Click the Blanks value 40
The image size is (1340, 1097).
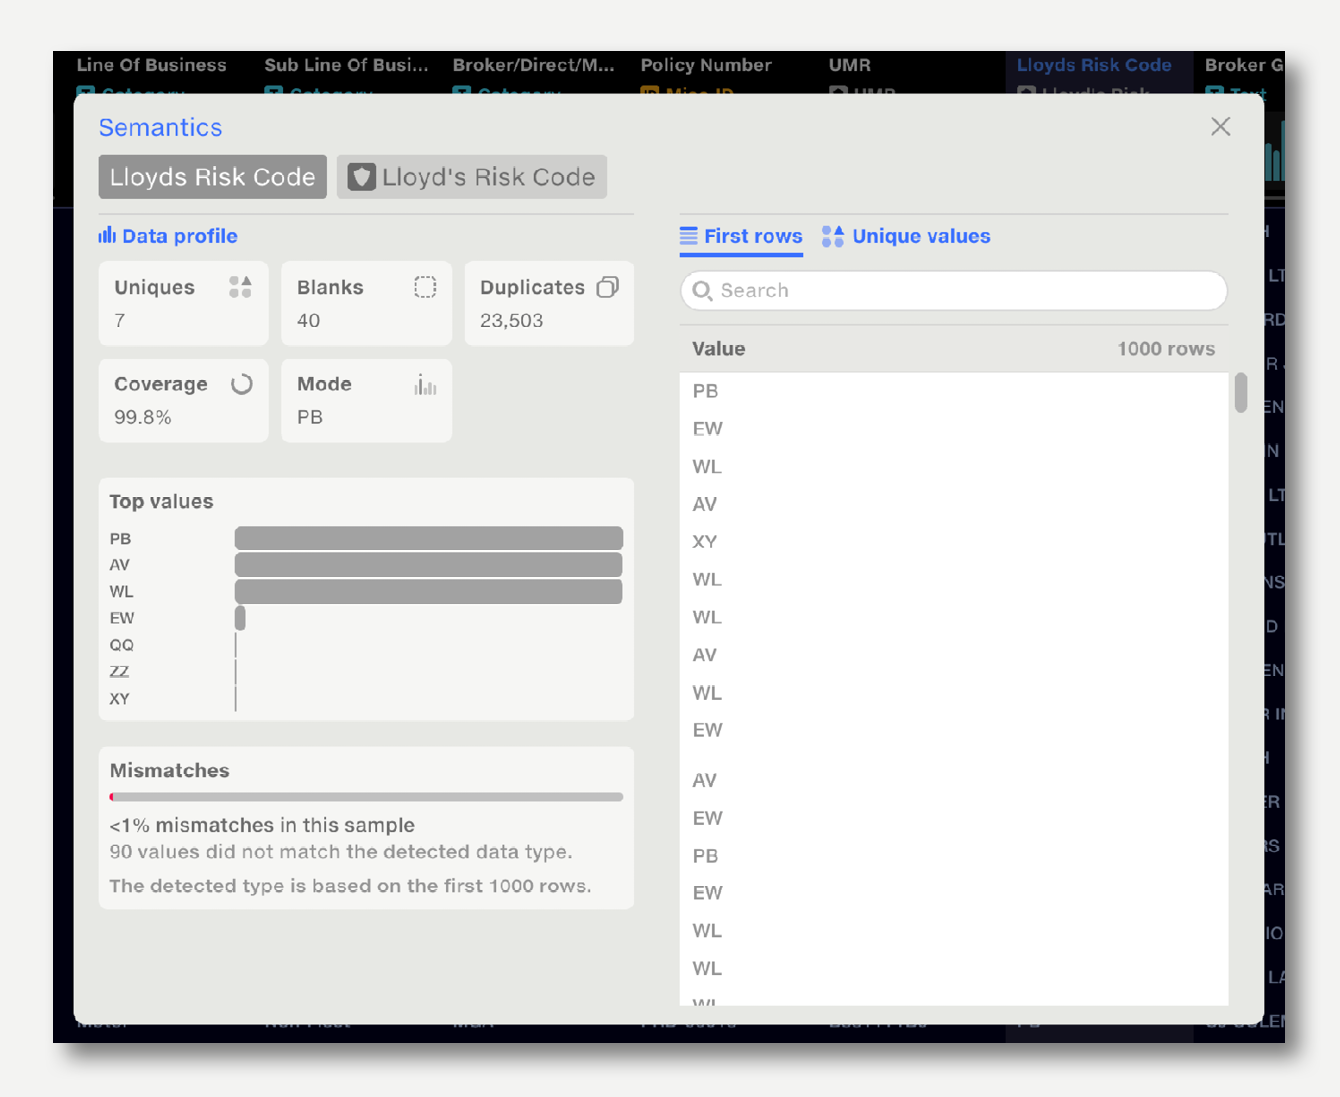pyautogui.click(x=308, y=321)
